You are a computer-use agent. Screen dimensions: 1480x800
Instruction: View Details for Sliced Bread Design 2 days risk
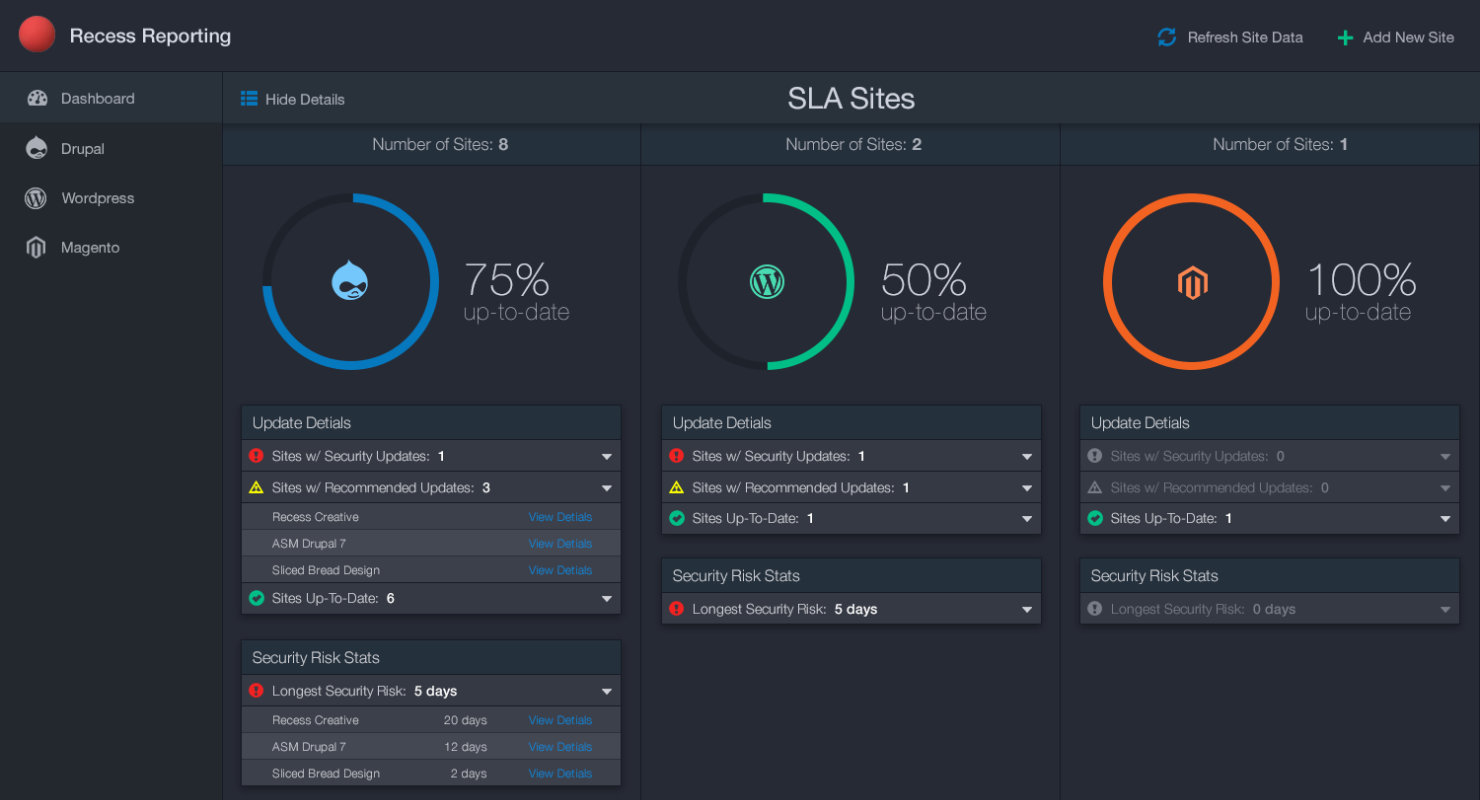pos(560,773)
